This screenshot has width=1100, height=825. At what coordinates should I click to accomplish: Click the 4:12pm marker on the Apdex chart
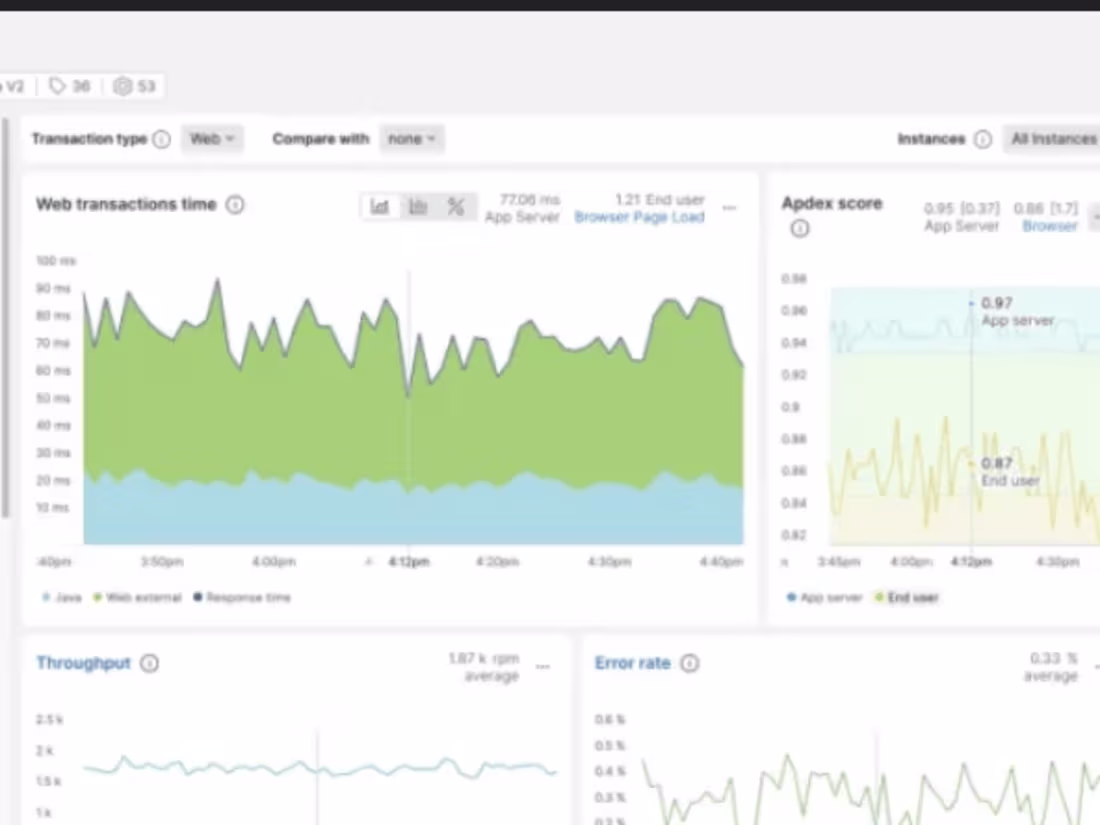[x=969, y=561]
